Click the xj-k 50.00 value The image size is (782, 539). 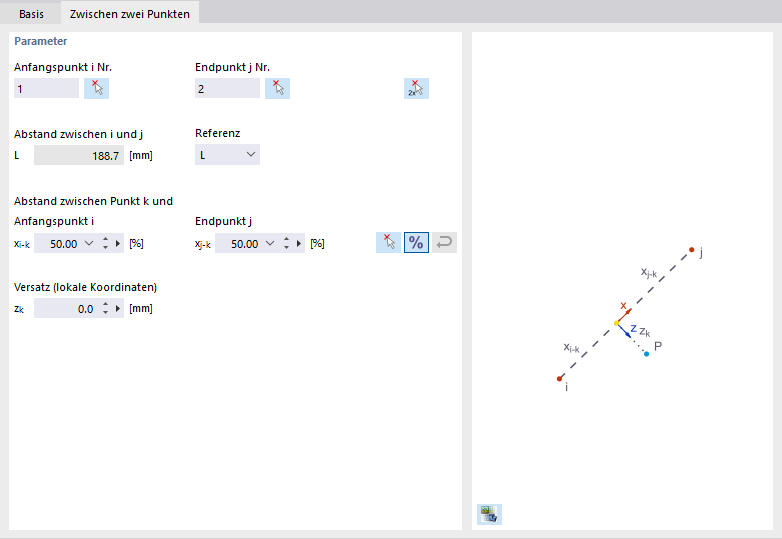click(x=244, y=244)
